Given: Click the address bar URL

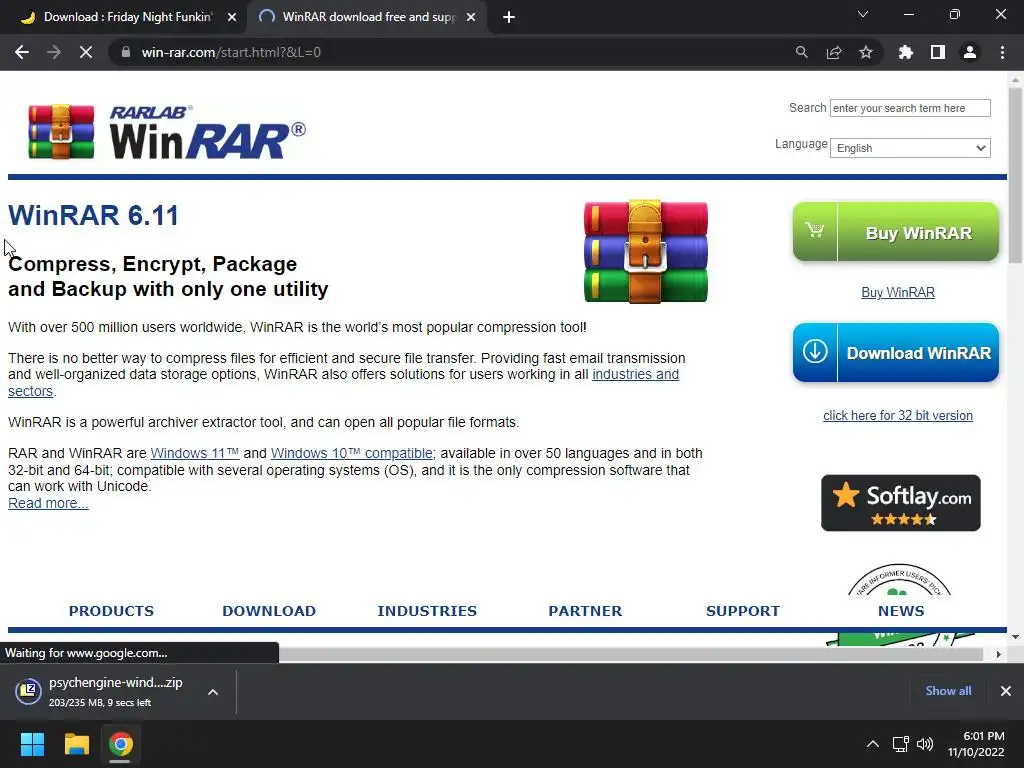Looking at the screenshot, I should point(231,52).
